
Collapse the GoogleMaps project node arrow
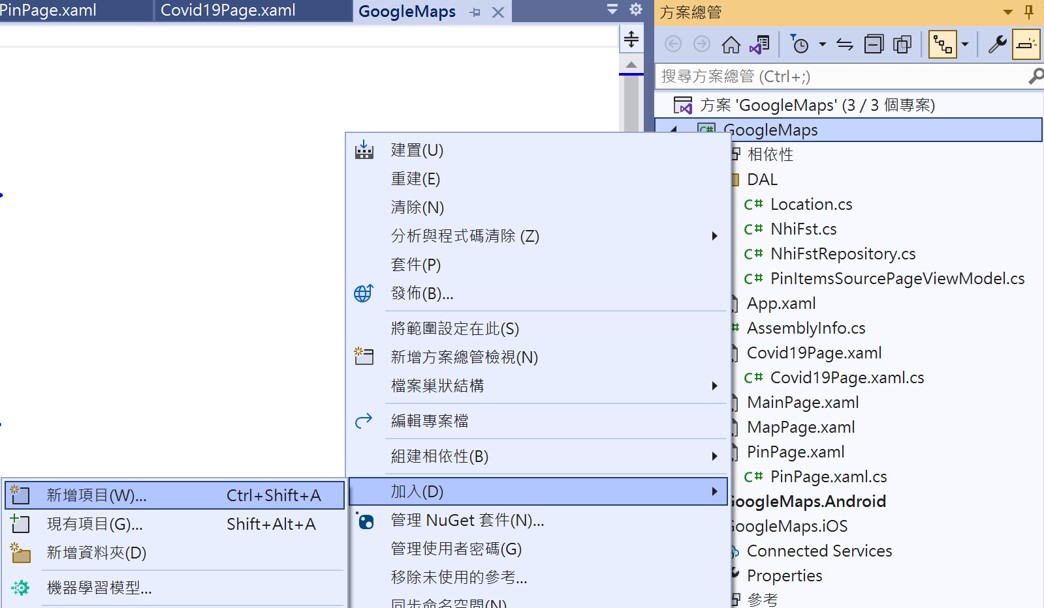[x=673, y=131]
